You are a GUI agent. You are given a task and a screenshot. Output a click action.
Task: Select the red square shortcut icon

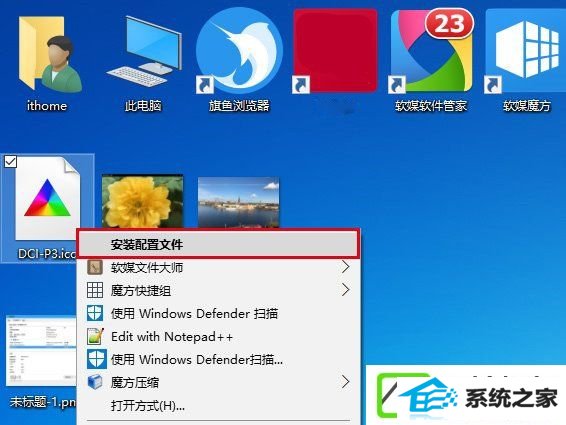pos(335,51)
